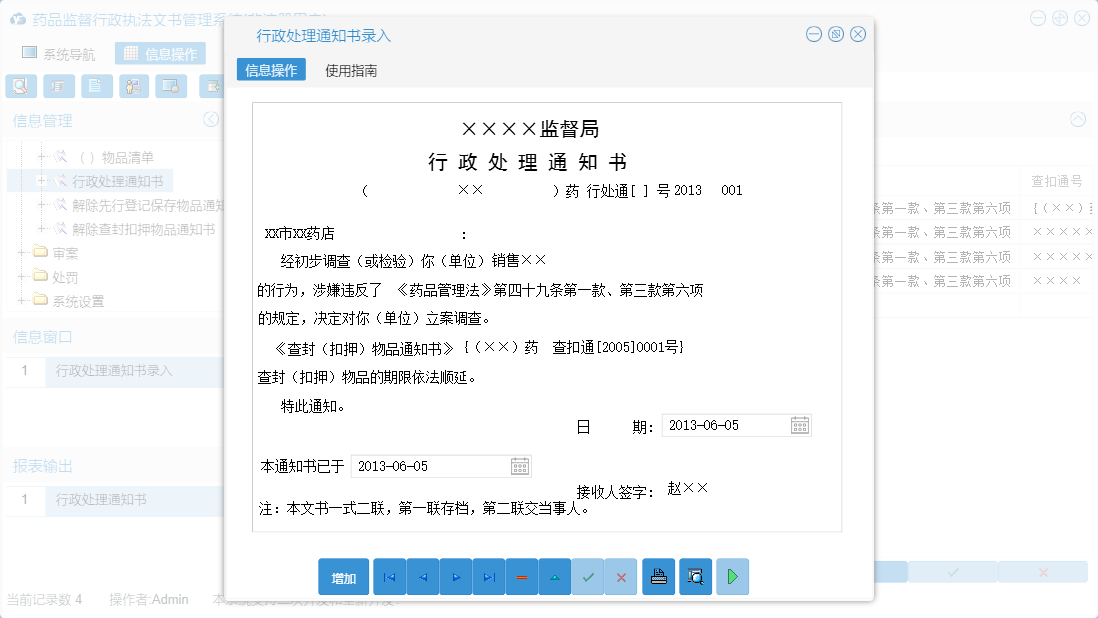Select the magnifier search icon in the top toolbar

pos(21,86)
